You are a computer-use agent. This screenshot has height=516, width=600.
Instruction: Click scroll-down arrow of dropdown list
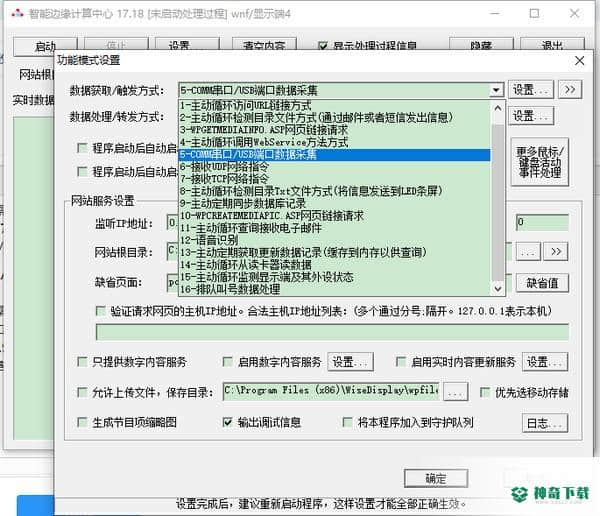tap(497, 288)
